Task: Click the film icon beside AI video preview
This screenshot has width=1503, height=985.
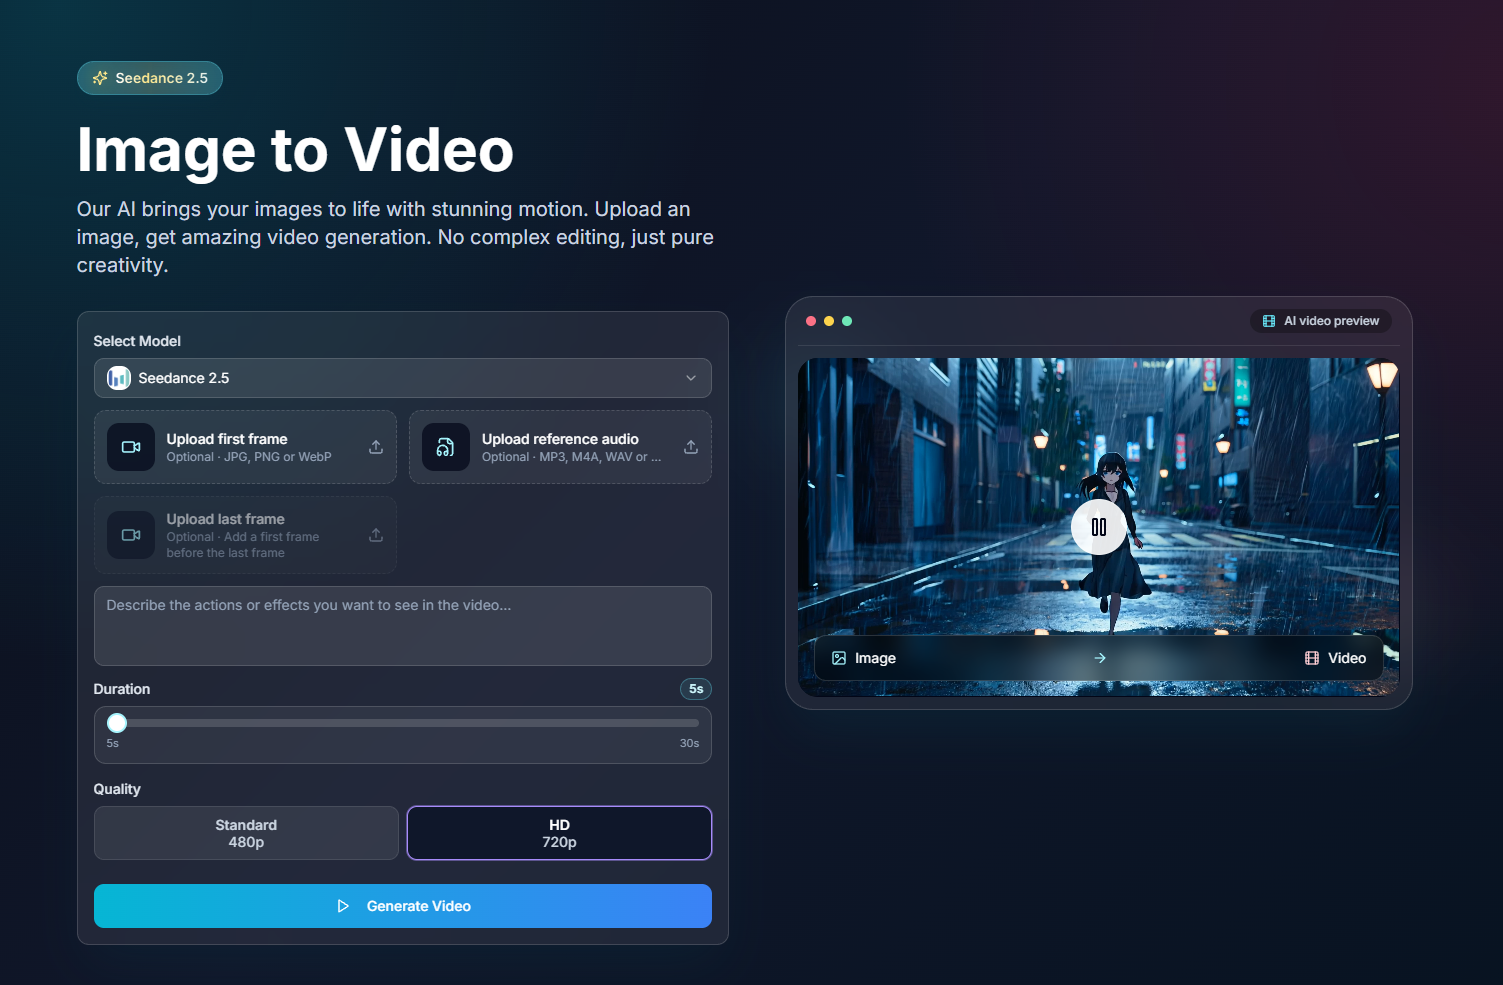Action: (1269, 321)
